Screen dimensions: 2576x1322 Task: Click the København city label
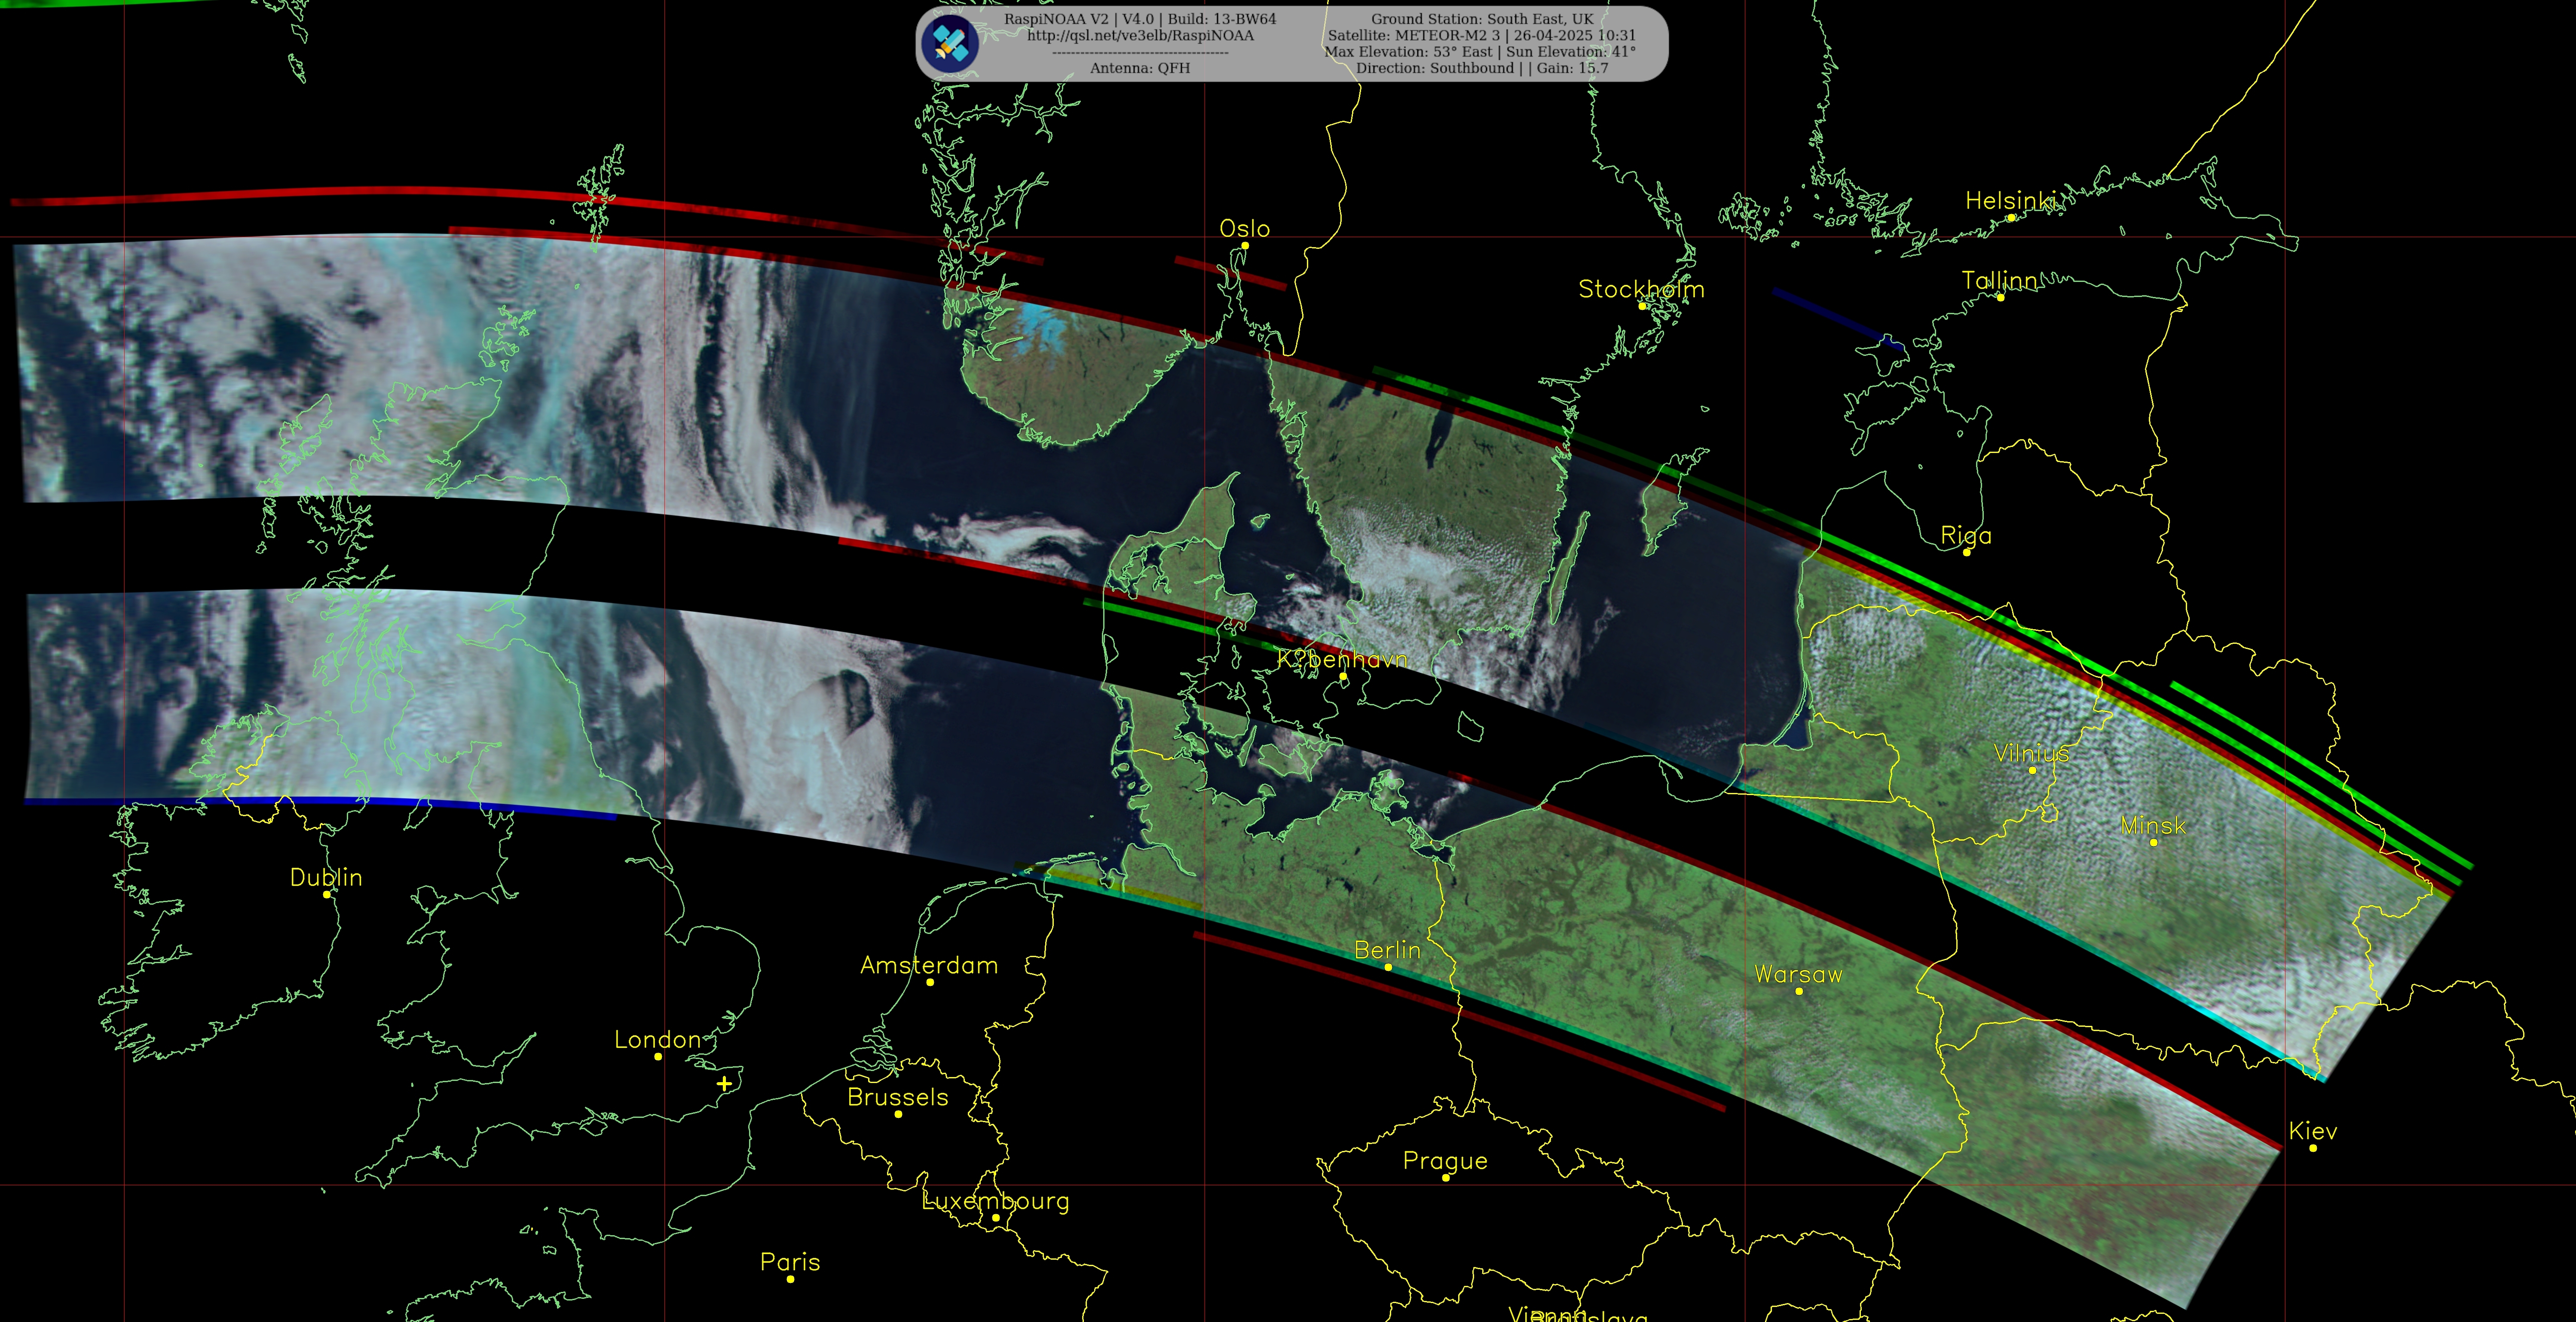(x=1342, y=660)
